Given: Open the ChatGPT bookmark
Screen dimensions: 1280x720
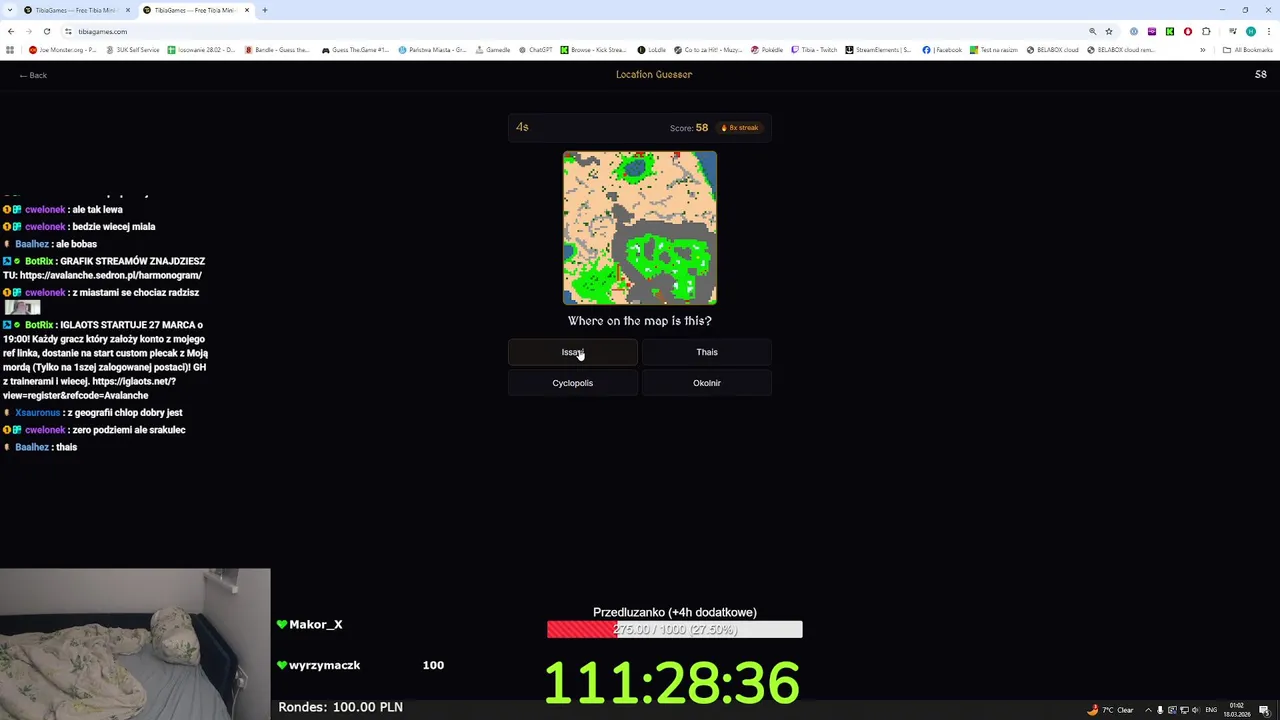Looking at the screenshot, I should pos(535,49).
